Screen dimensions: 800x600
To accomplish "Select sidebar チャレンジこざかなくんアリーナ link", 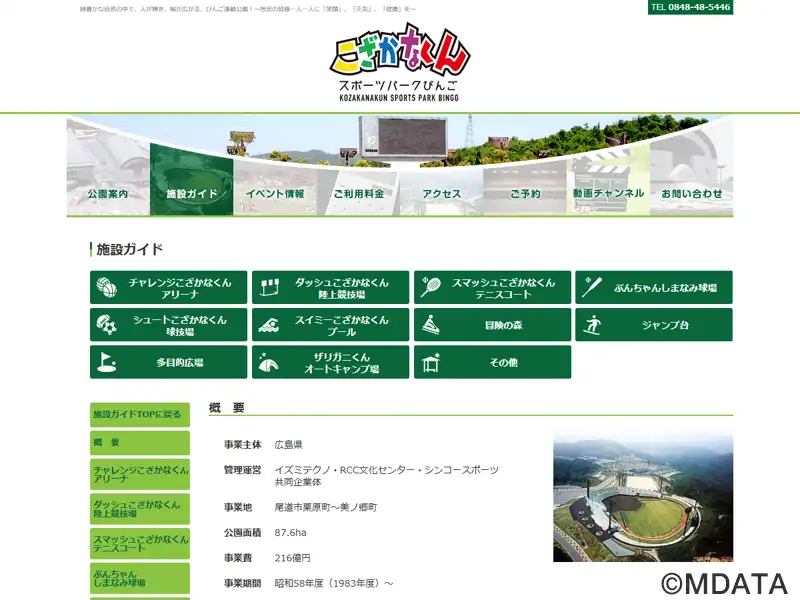I will pos(140,474).
